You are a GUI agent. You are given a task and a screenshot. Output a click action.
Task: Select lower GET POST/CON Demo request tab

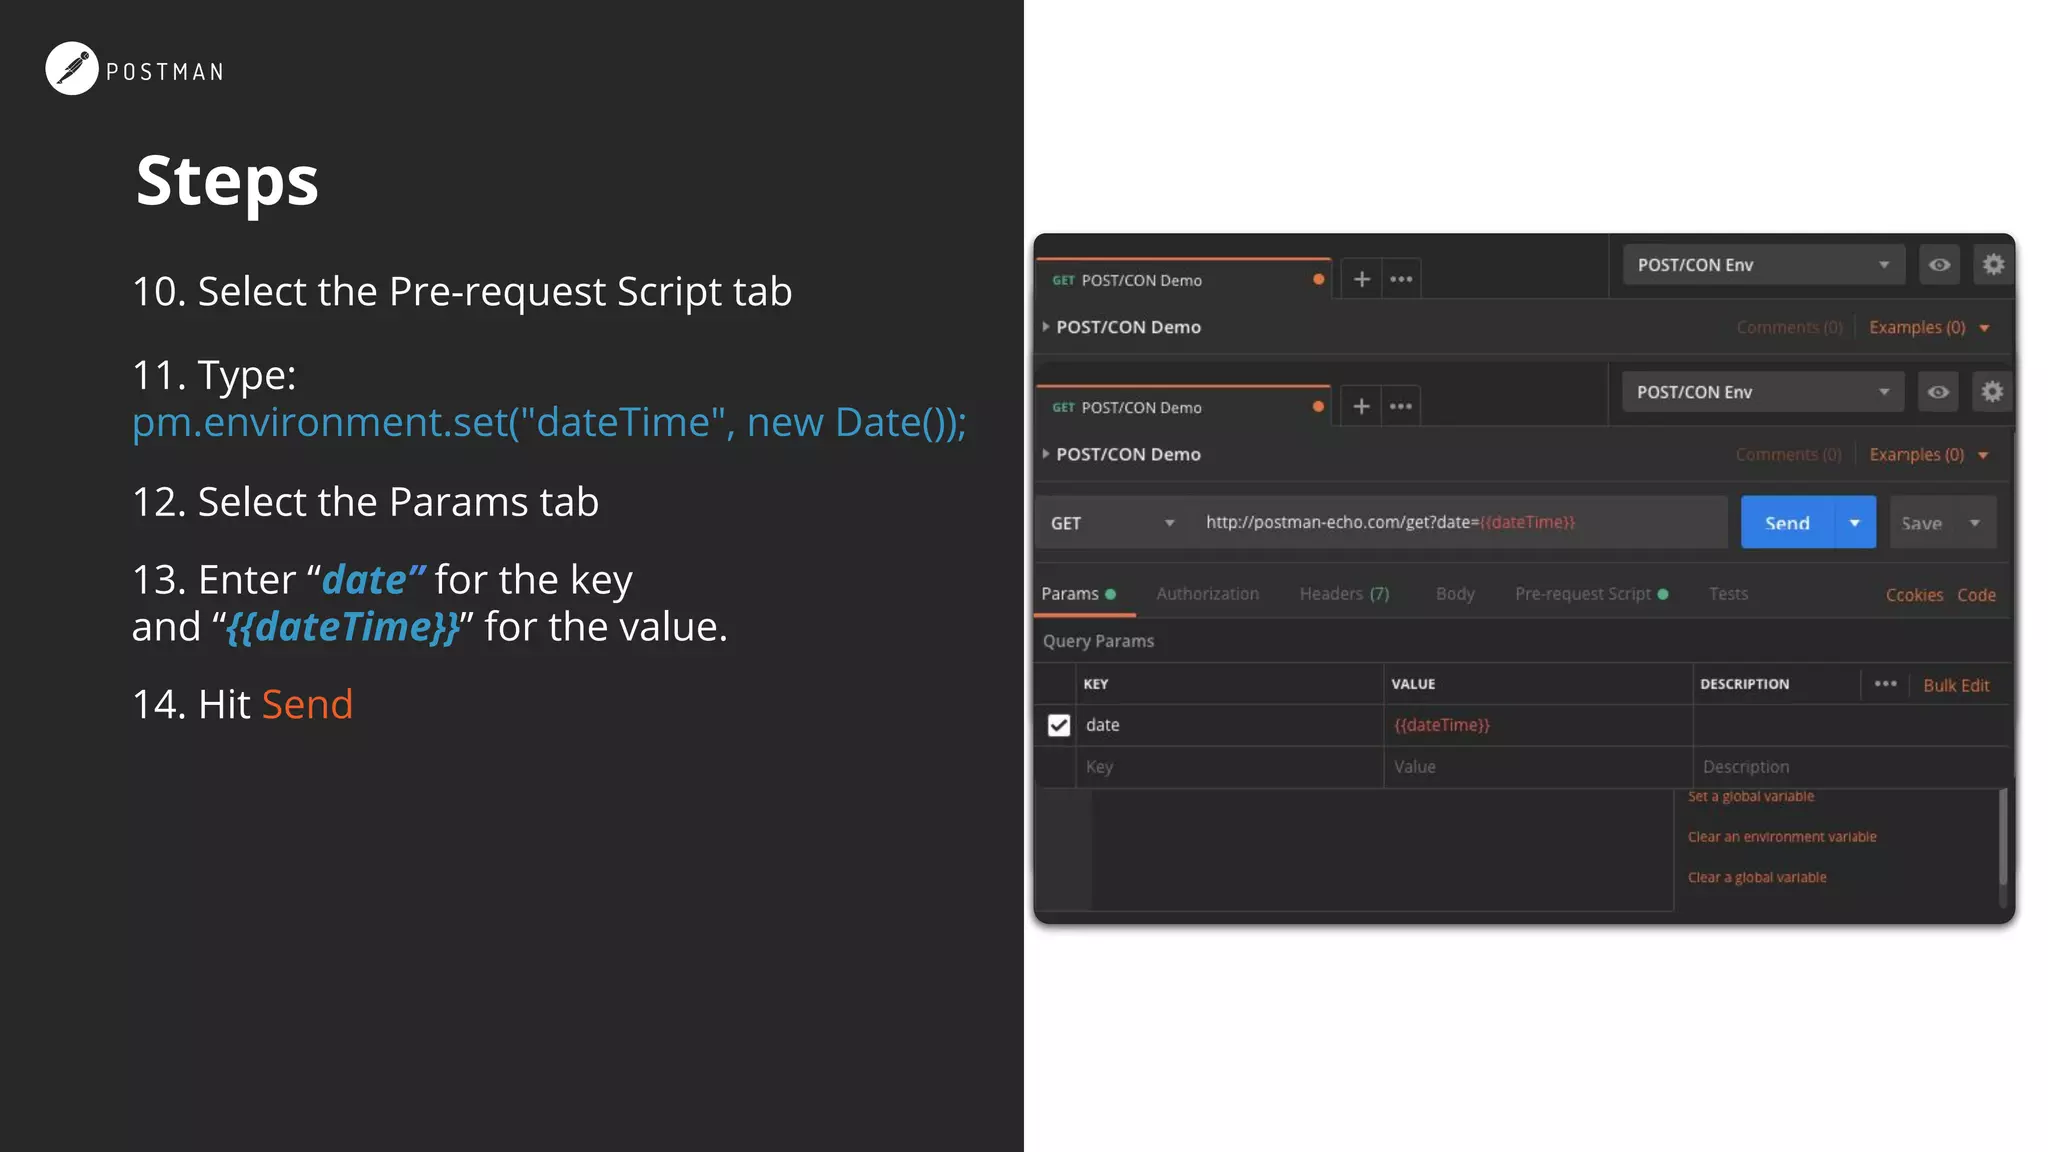point(1184,407)
